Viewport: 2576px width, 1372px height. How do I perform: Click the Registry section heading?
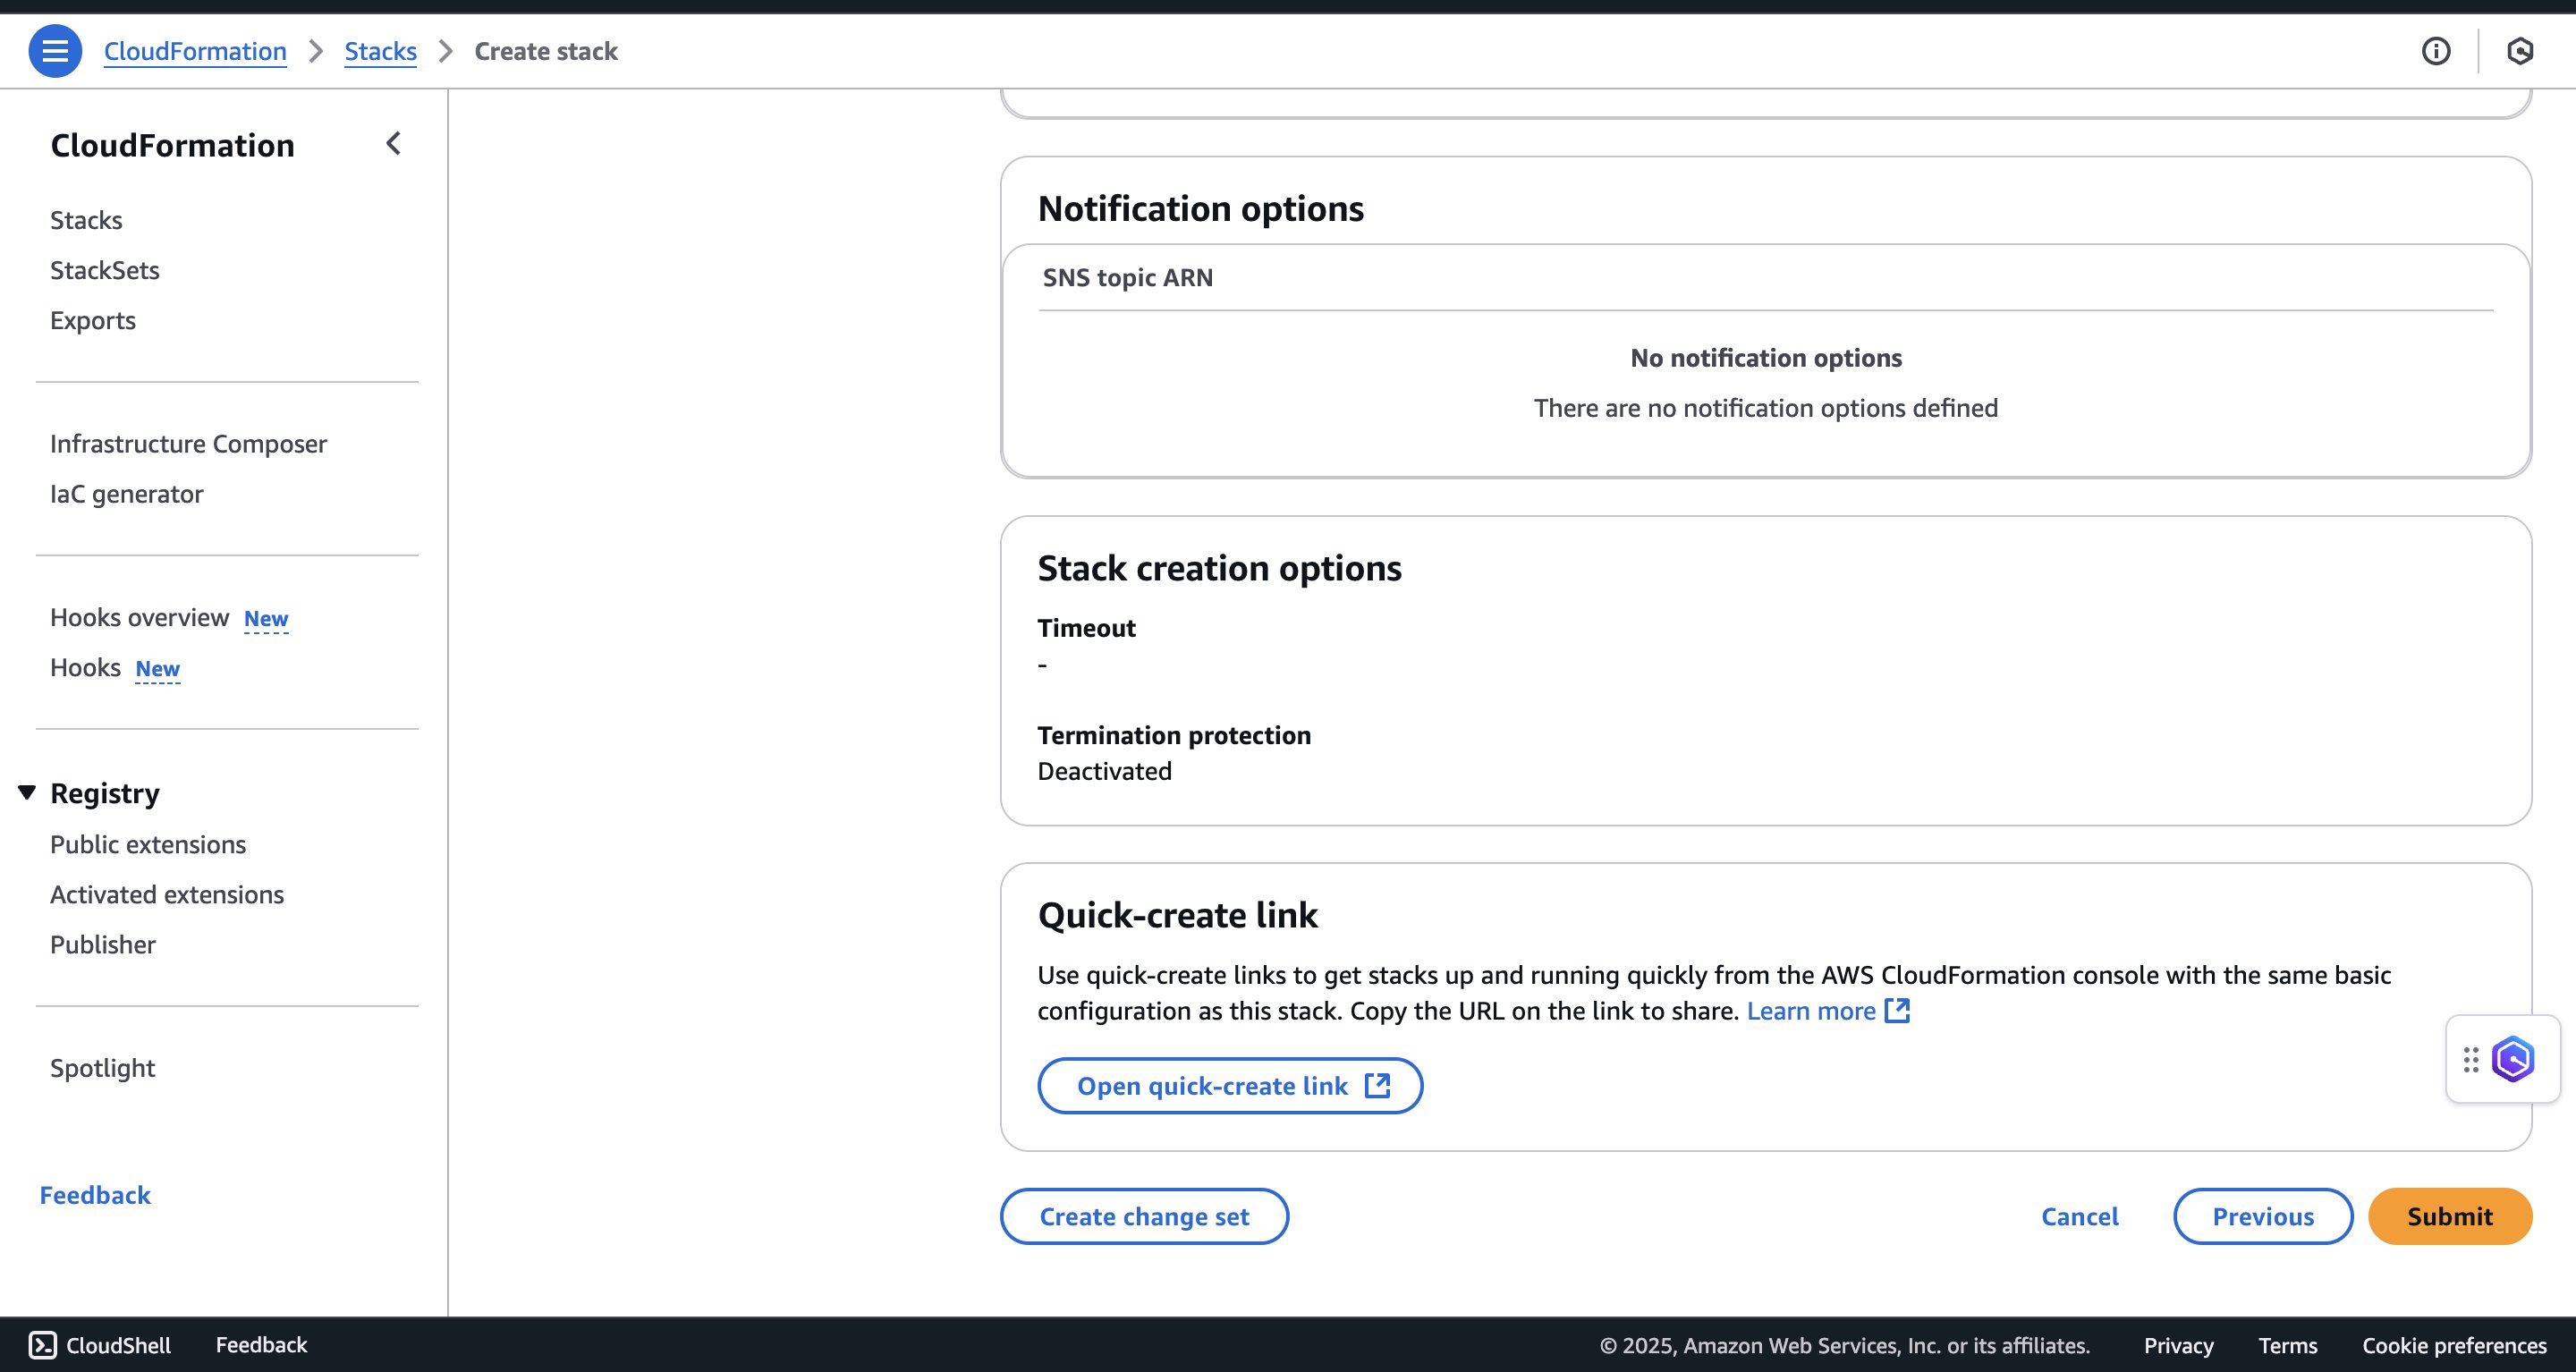(x=105, y=793)
